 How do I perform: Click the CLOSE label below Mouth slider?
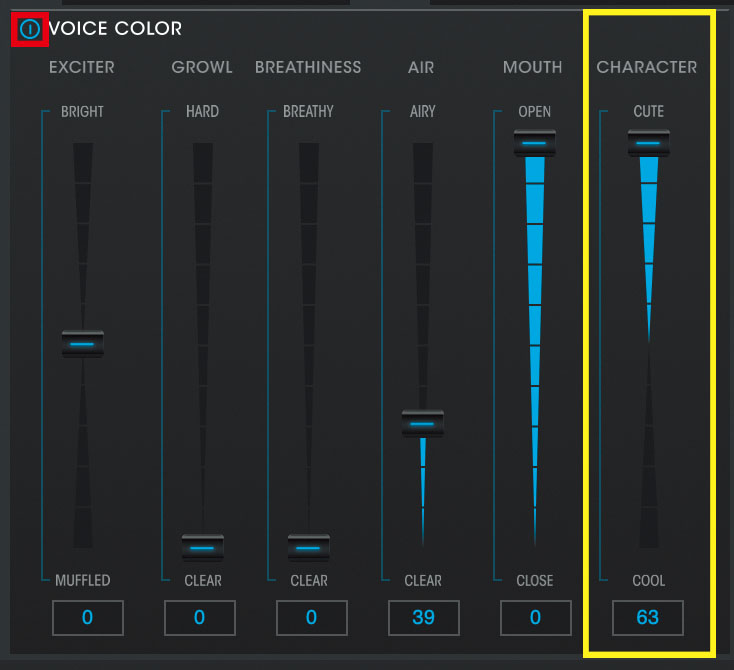point(535,581)
